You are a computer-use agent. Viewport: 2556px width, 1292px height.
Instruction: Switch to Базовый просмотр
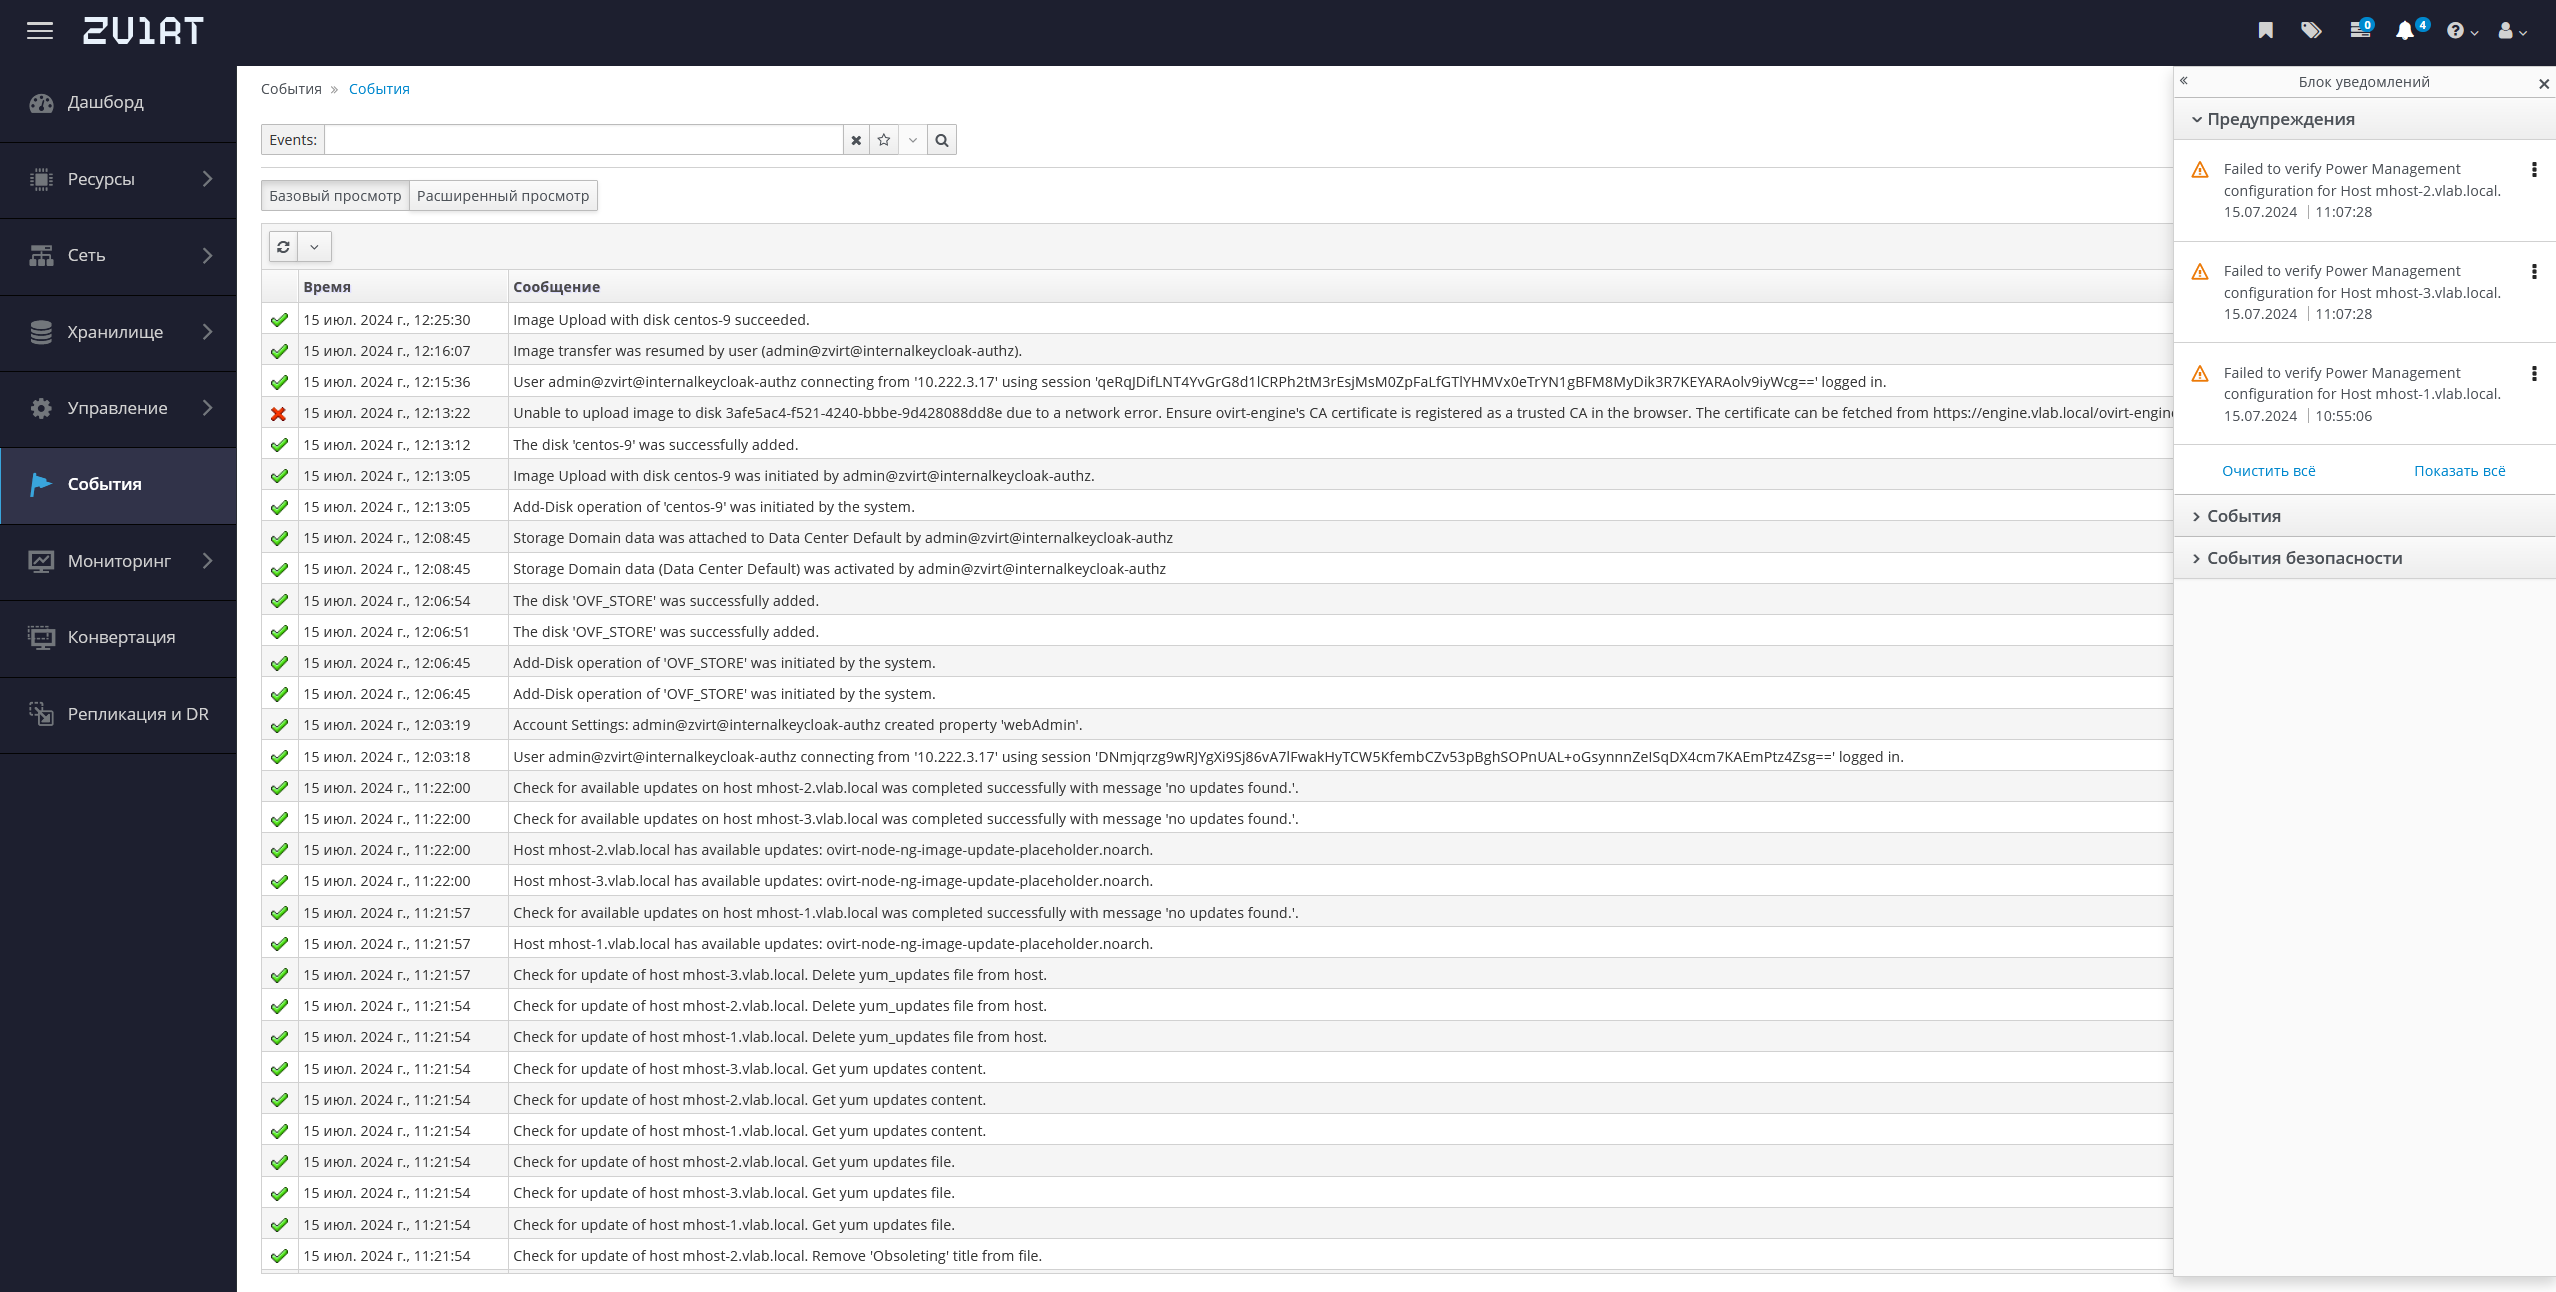pyautogui.click(x=335, y=196)
